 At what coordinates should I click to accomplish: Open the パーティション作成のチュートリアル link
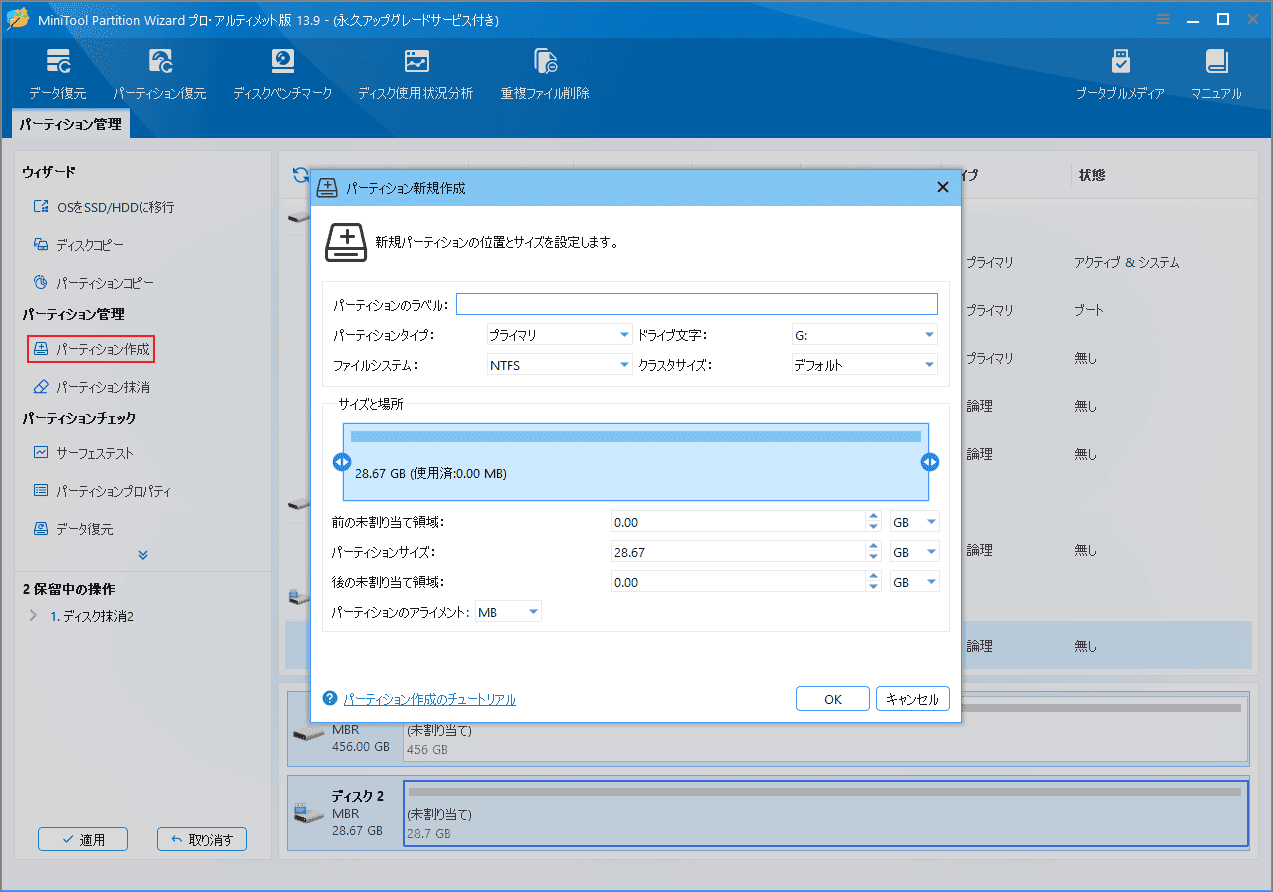(430, 699)
